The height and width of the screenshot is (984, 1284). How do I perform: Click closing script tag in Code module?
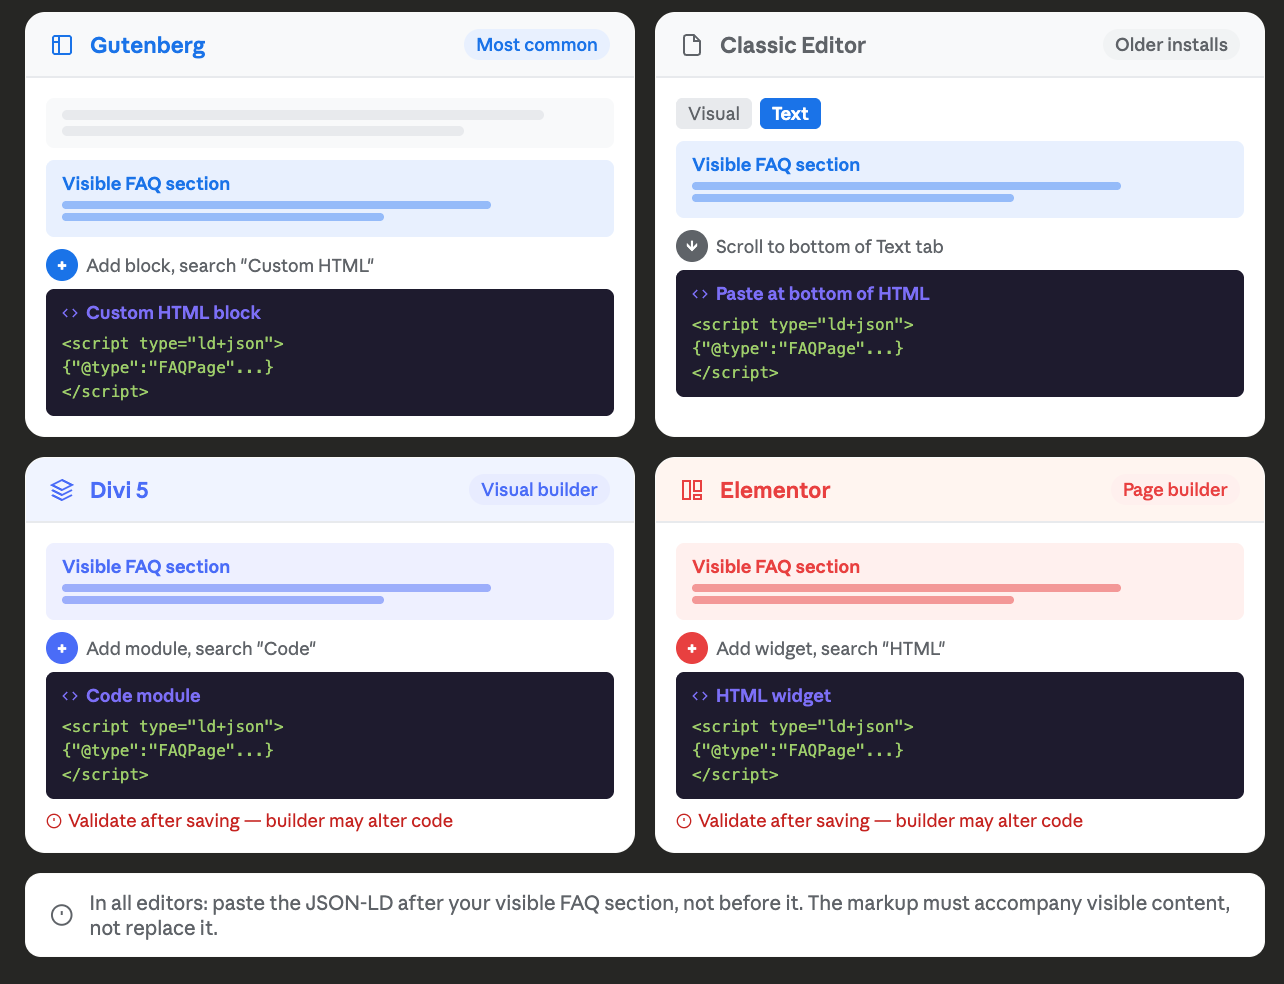tap(105, 775)
